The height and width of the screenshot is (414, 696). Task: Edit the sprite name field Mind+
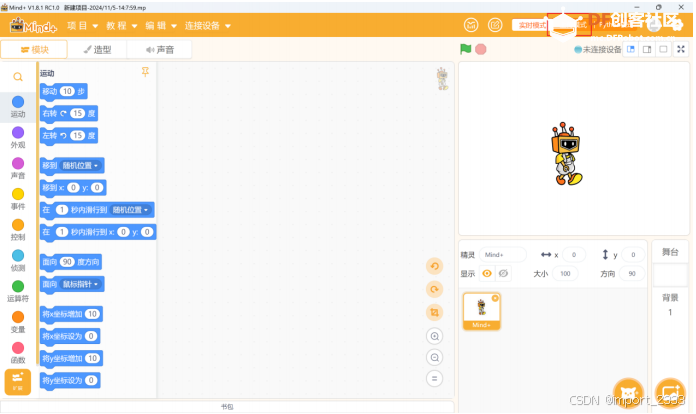[502, 254]
